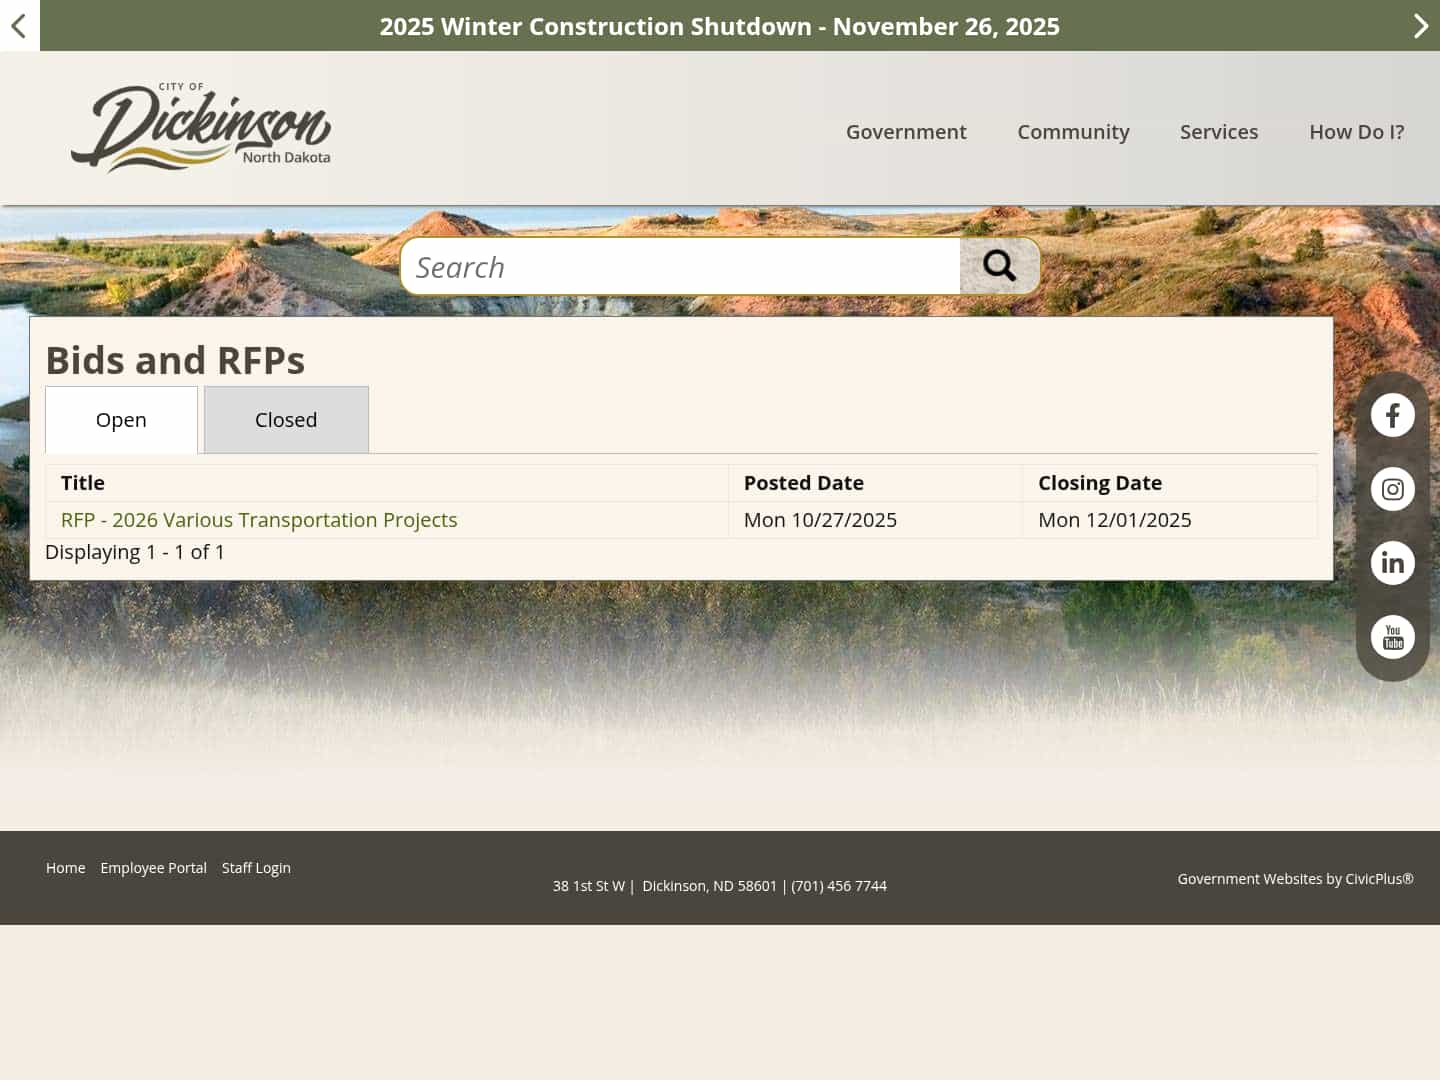Advance the alert banner with right arrow
Screen dimensions: 1440x1080
tap(1421, 26)
